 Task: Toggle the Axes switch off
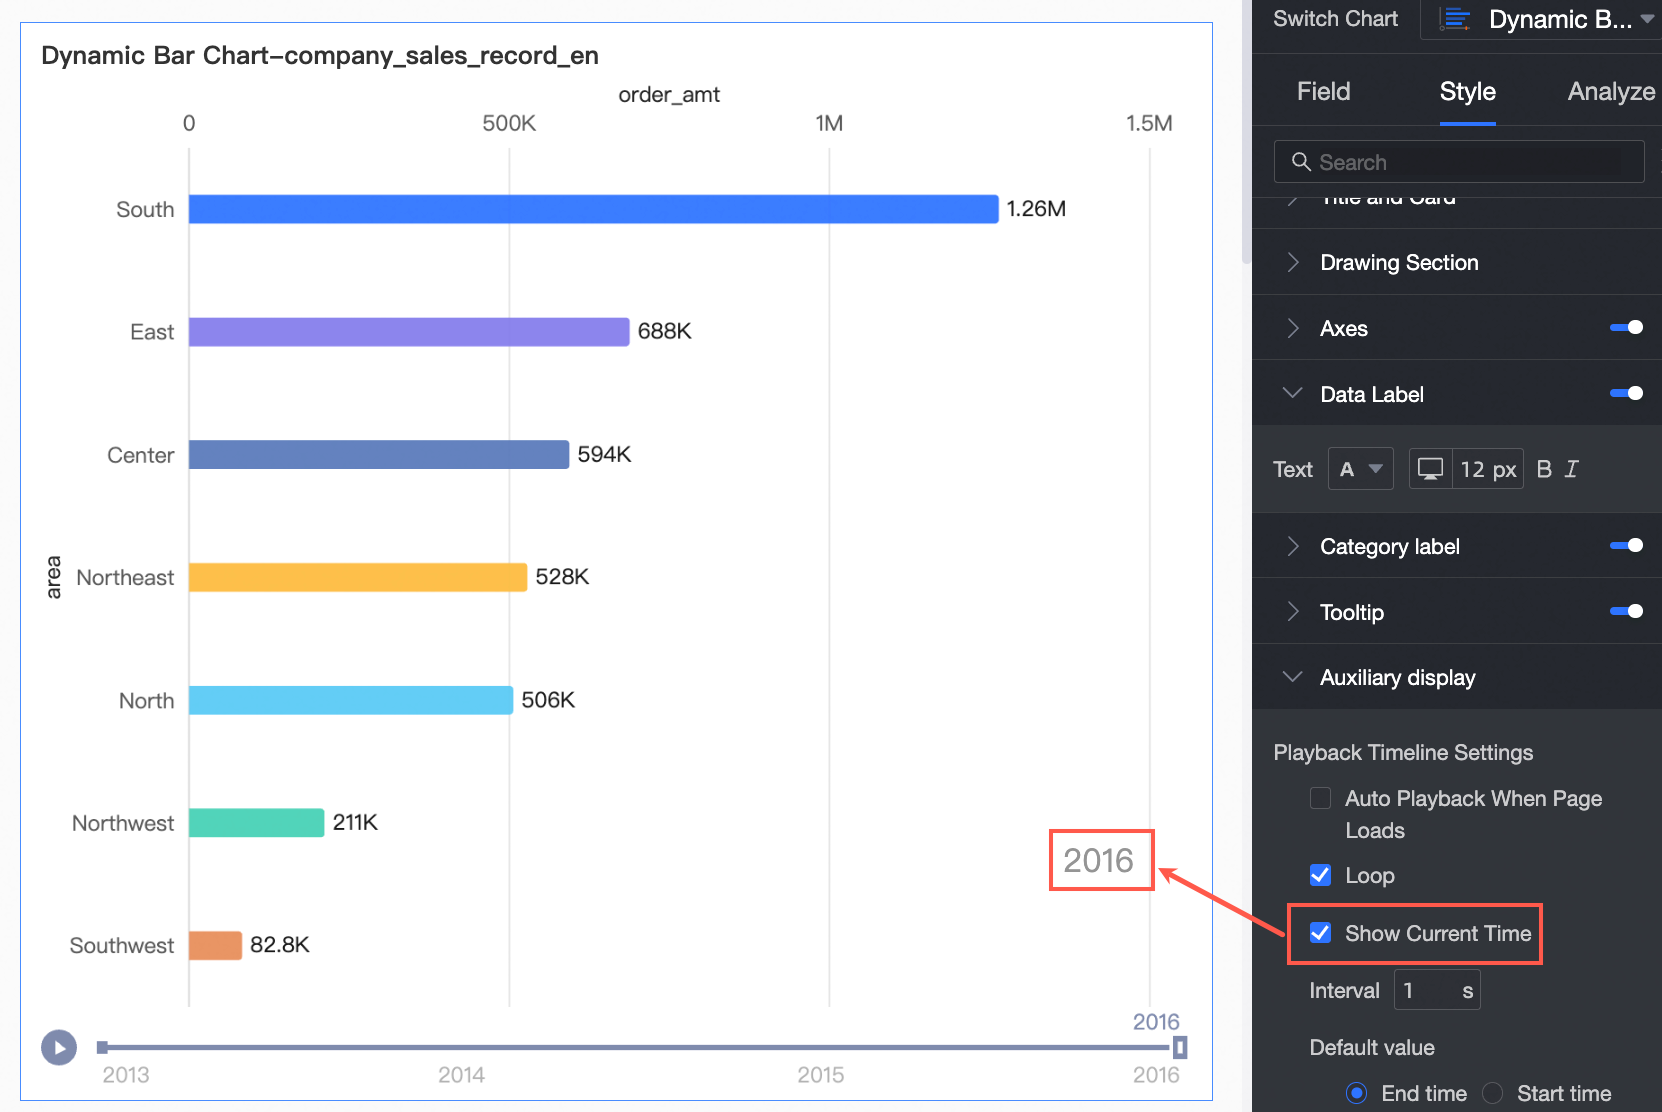coord(1626,327)
